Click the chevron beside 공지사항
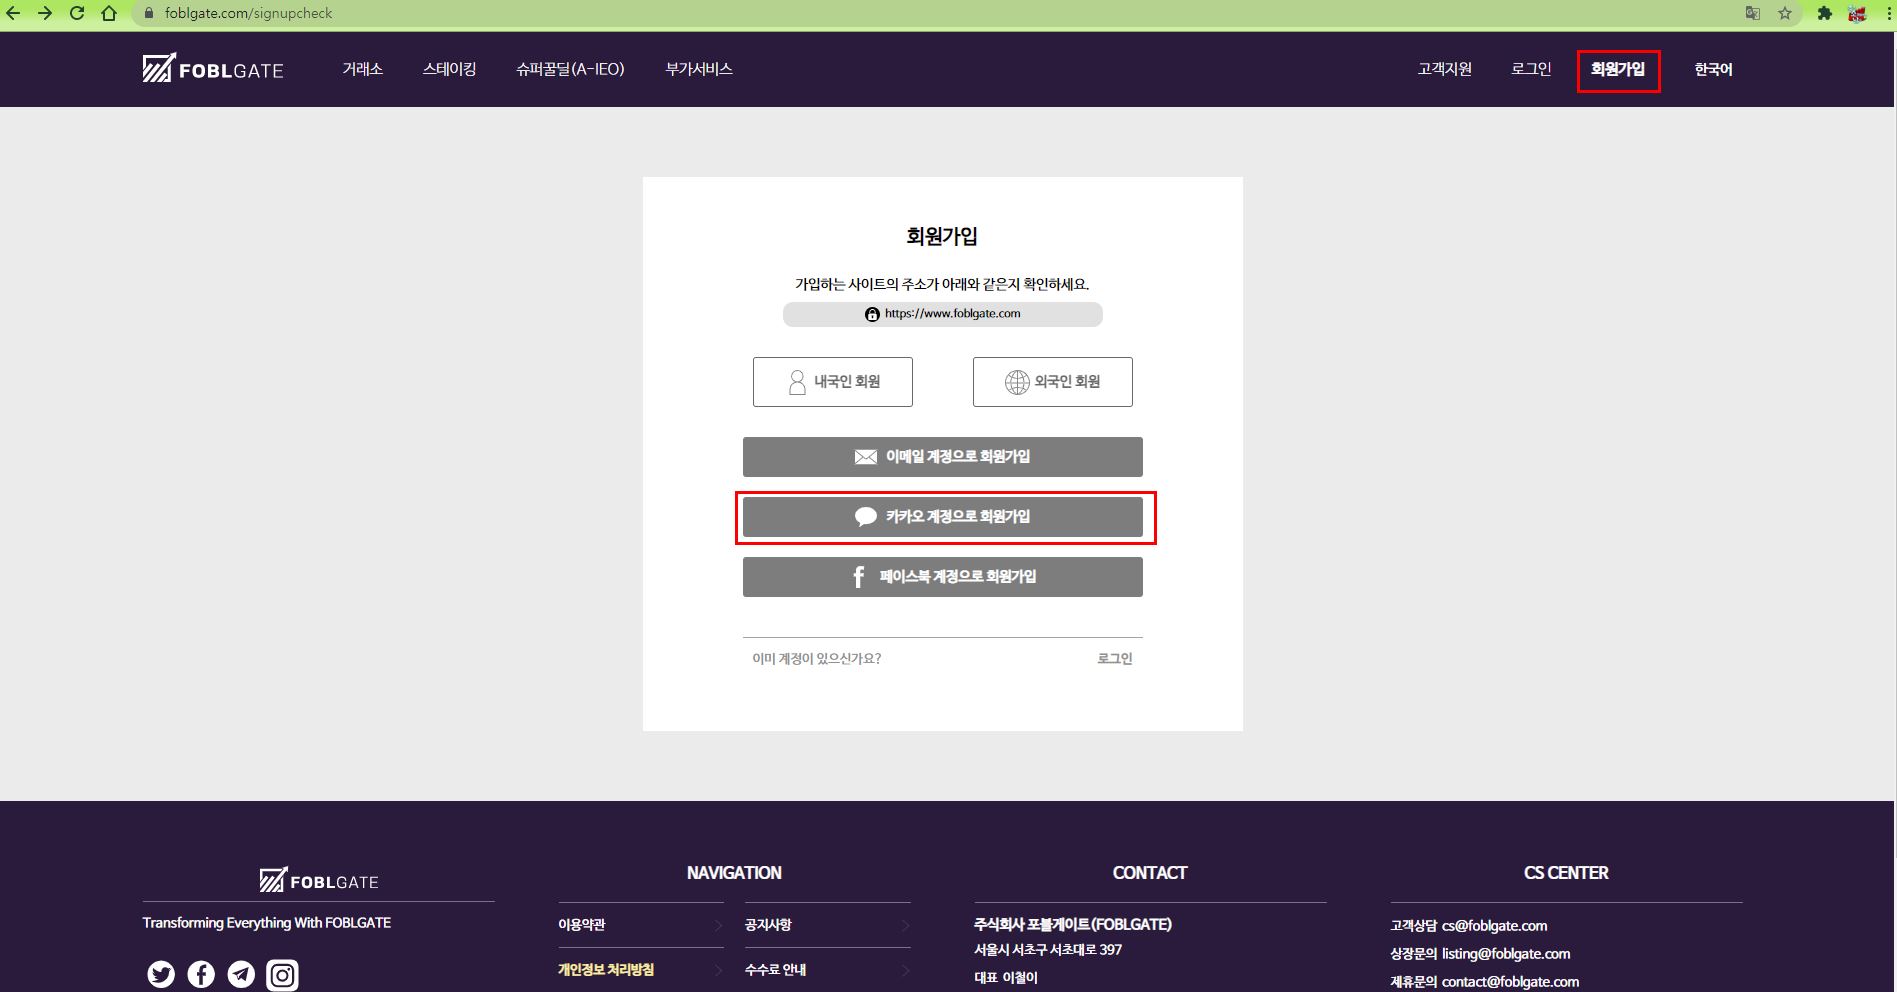This screenshot has height=992, width=1897. [x=905, y=925]
